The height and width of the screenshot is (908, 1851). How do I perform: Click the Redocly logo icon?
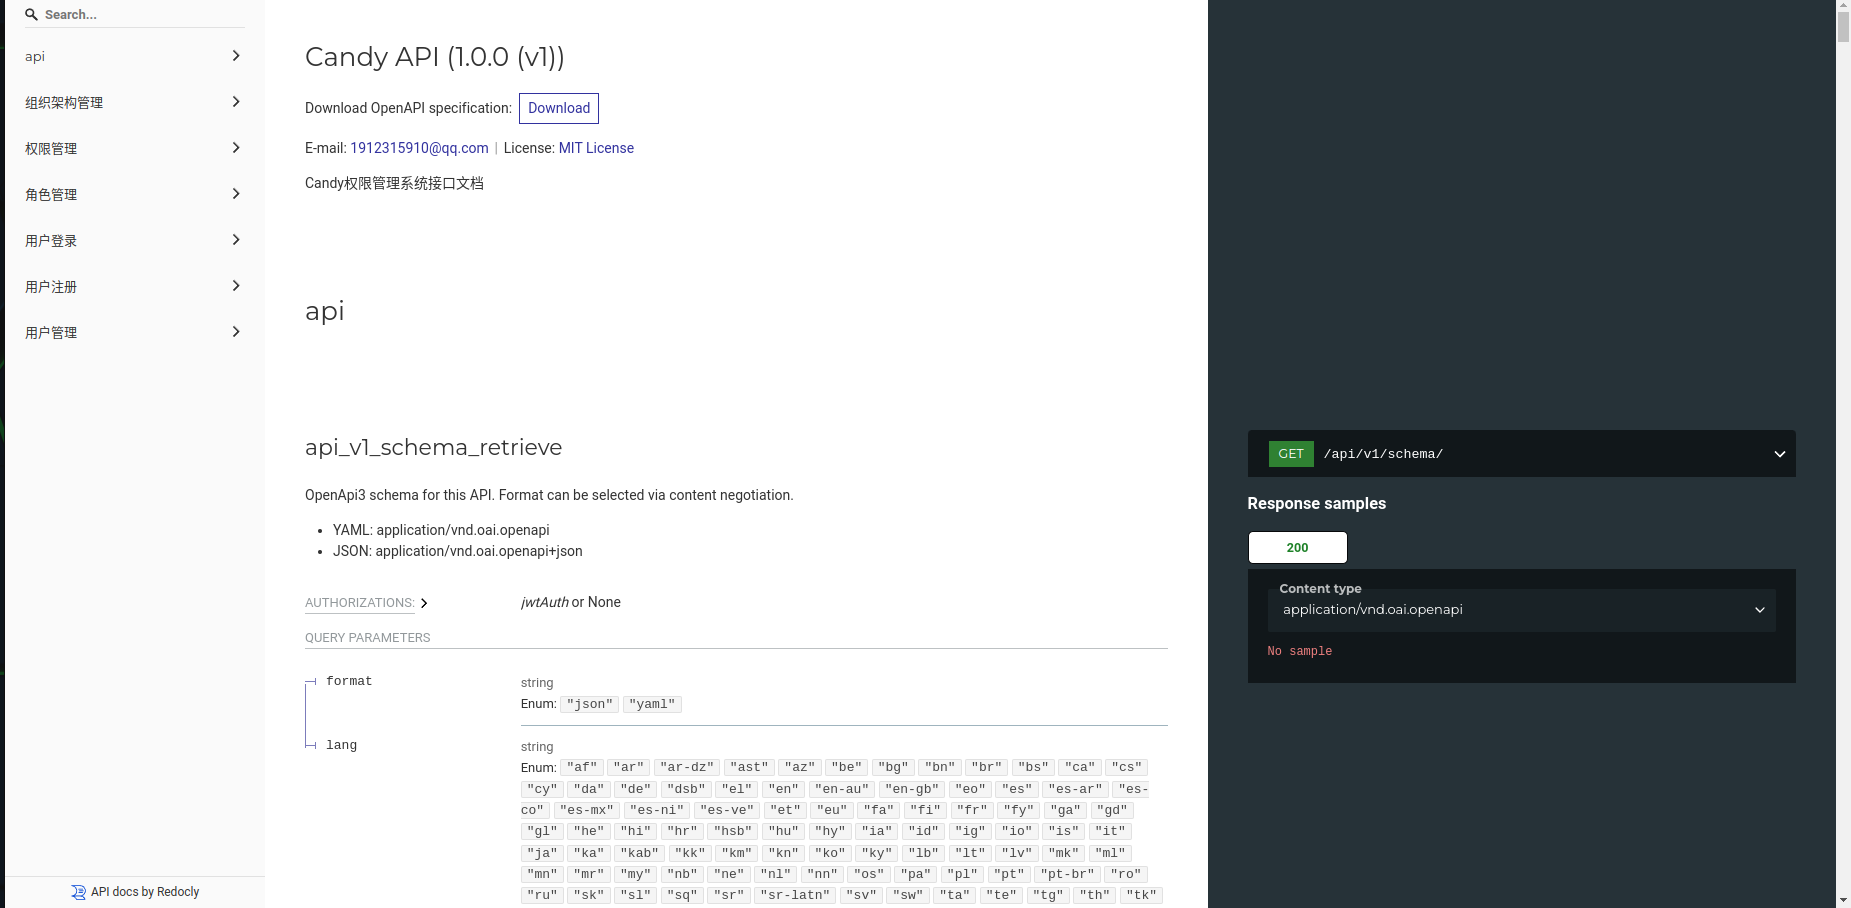tap(78, 892)
